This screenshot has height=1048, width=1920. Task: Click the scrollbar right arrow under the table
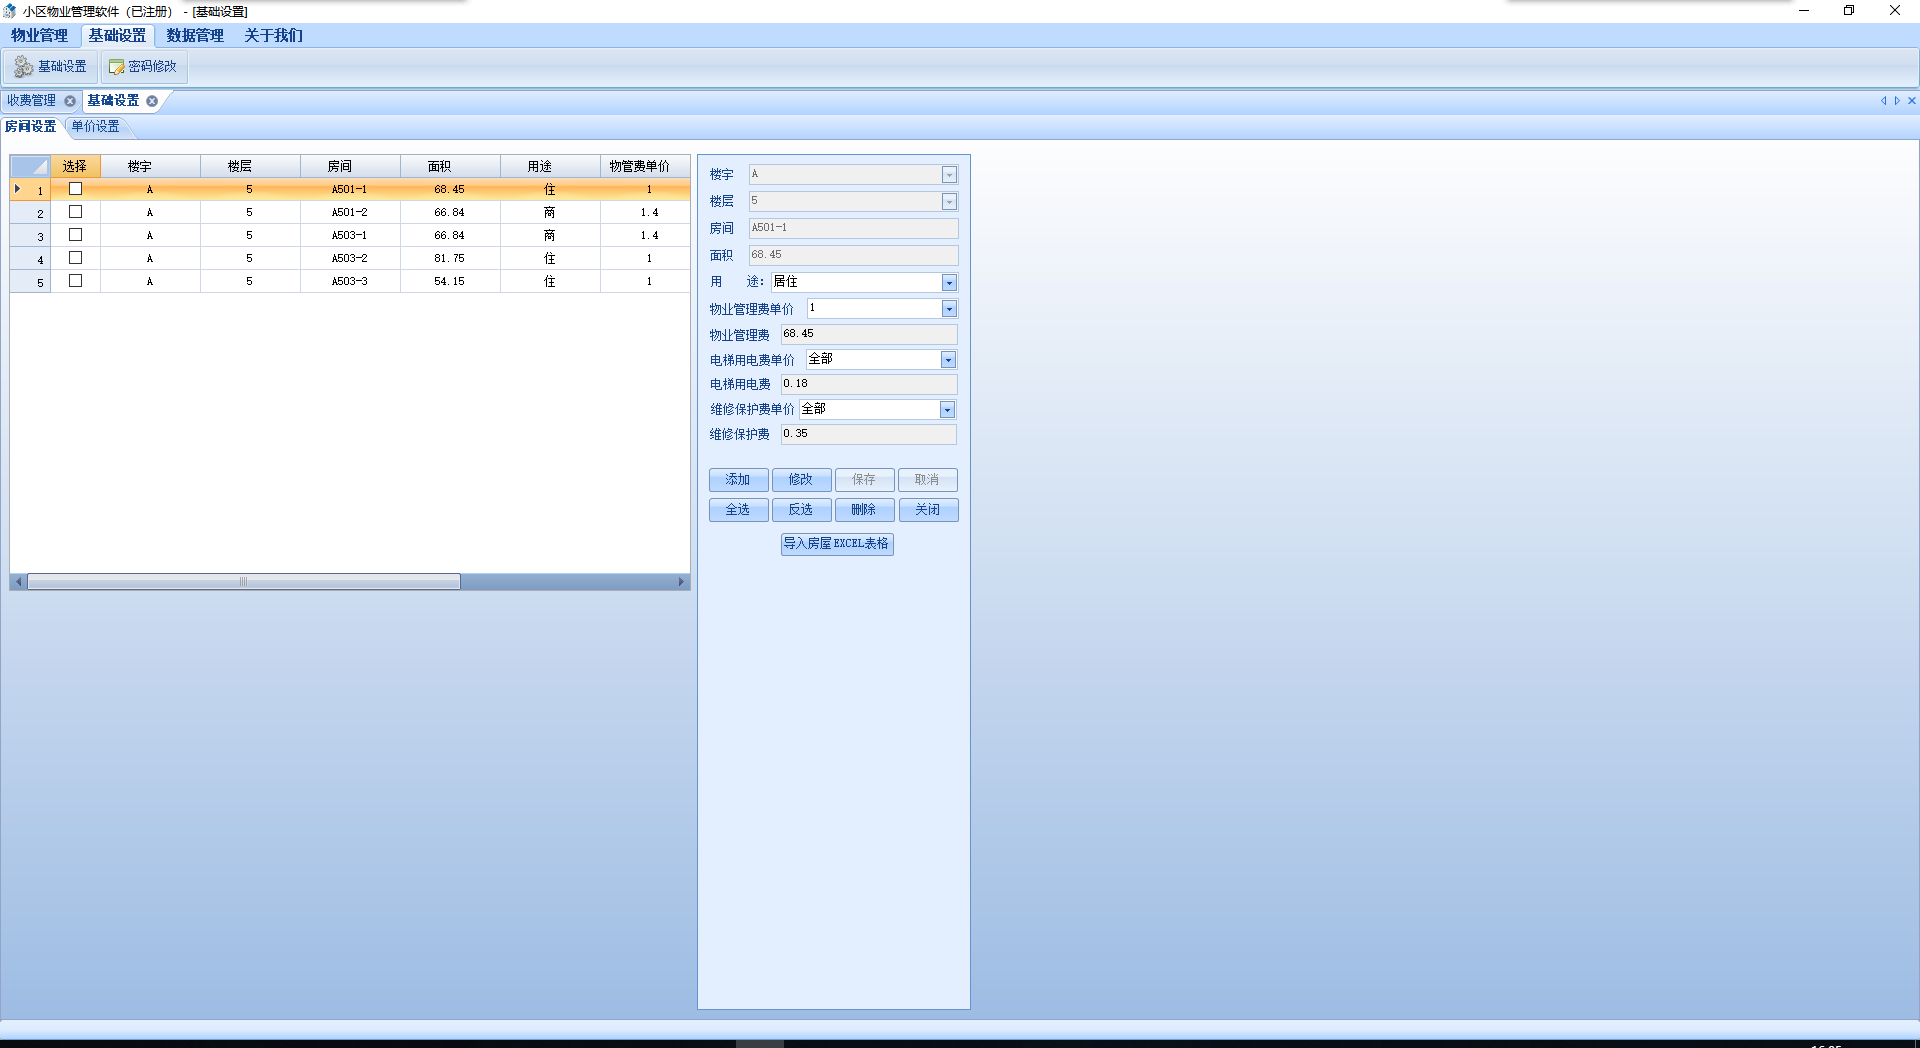click(682, 582)
